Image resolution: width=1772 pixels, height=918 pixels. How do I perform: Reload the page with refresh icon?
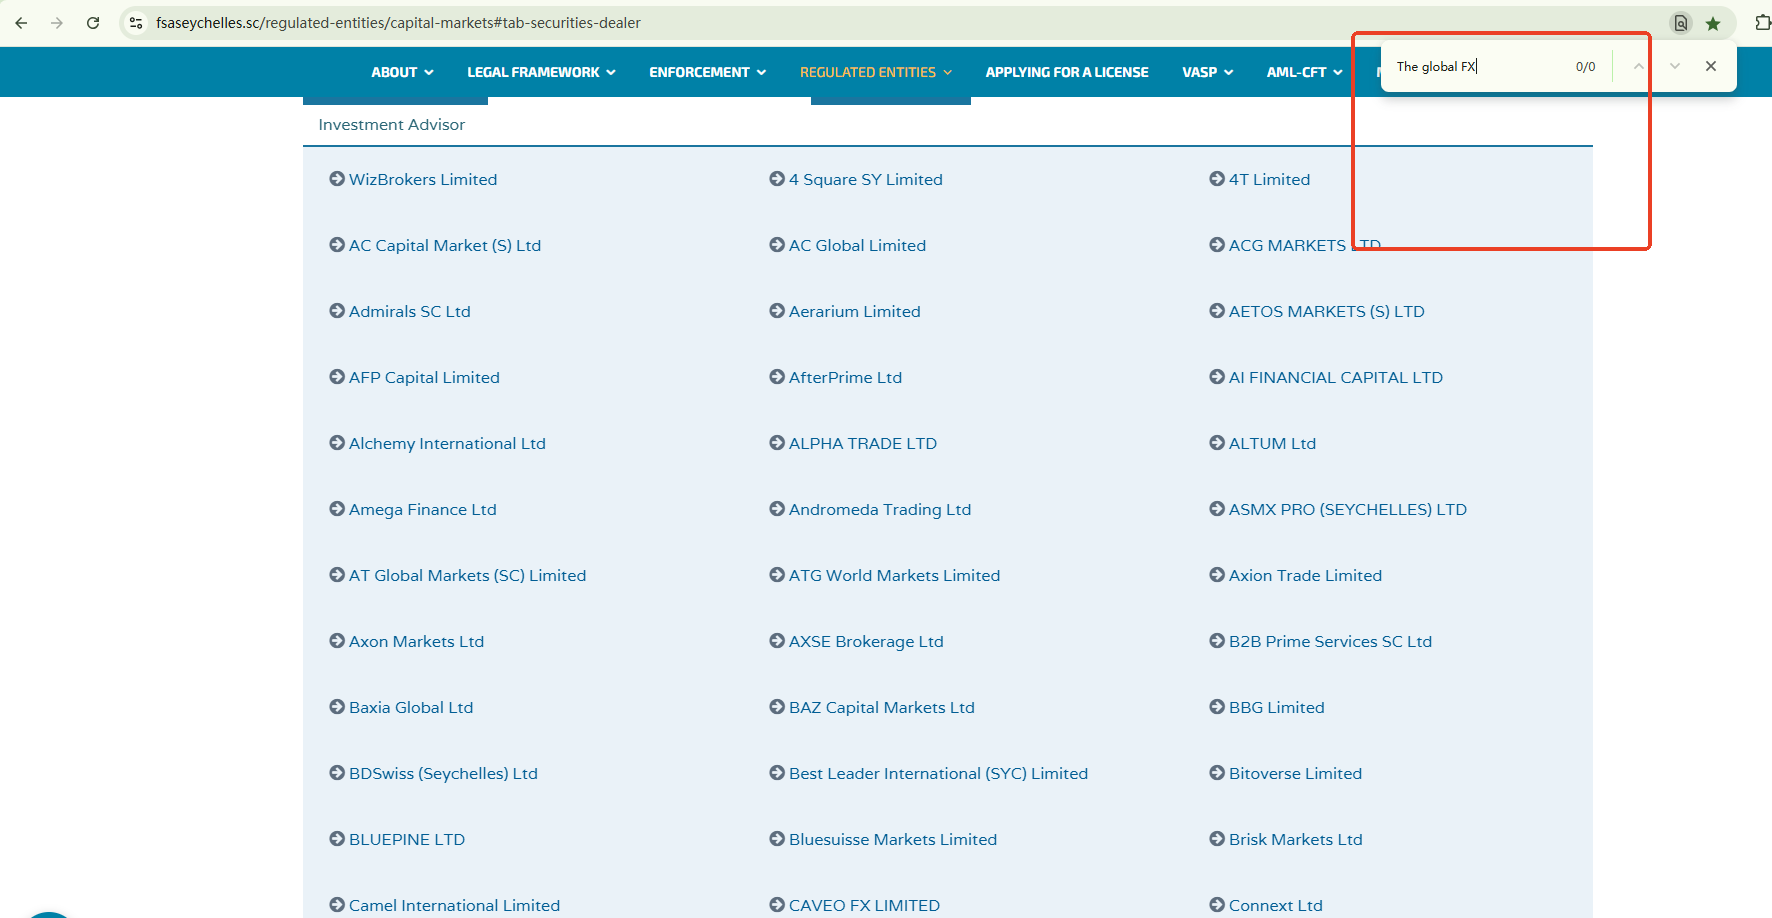pos(93,23)
